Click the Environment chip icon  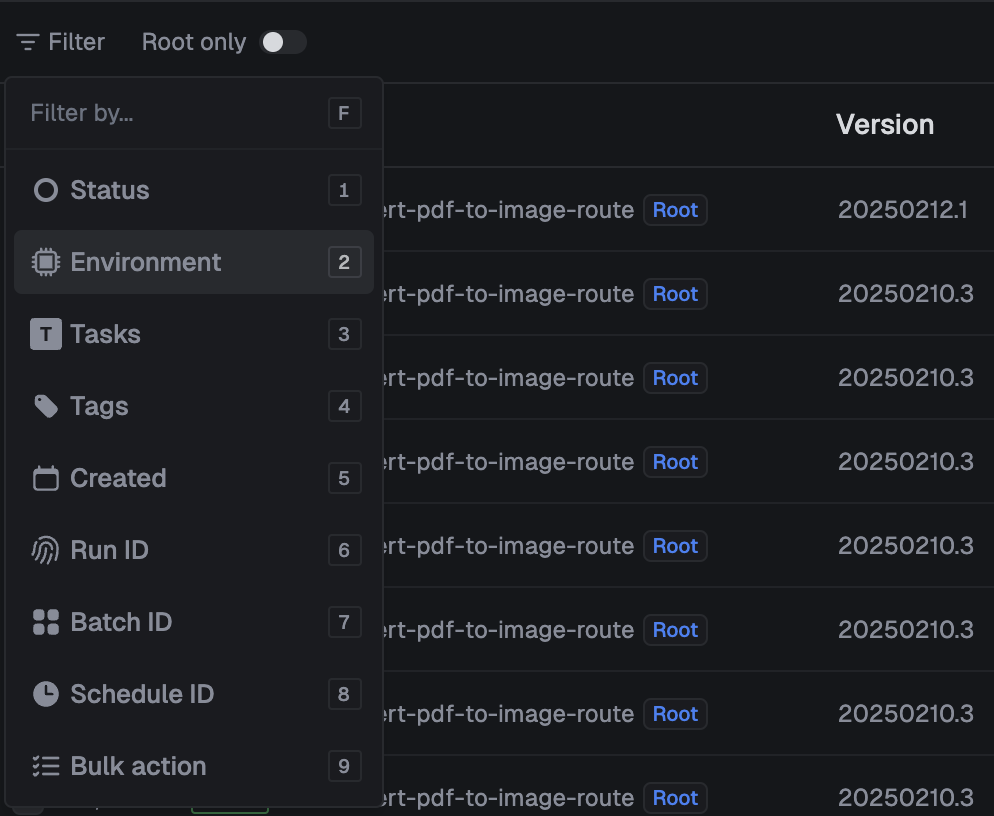[x=46, y=262]
